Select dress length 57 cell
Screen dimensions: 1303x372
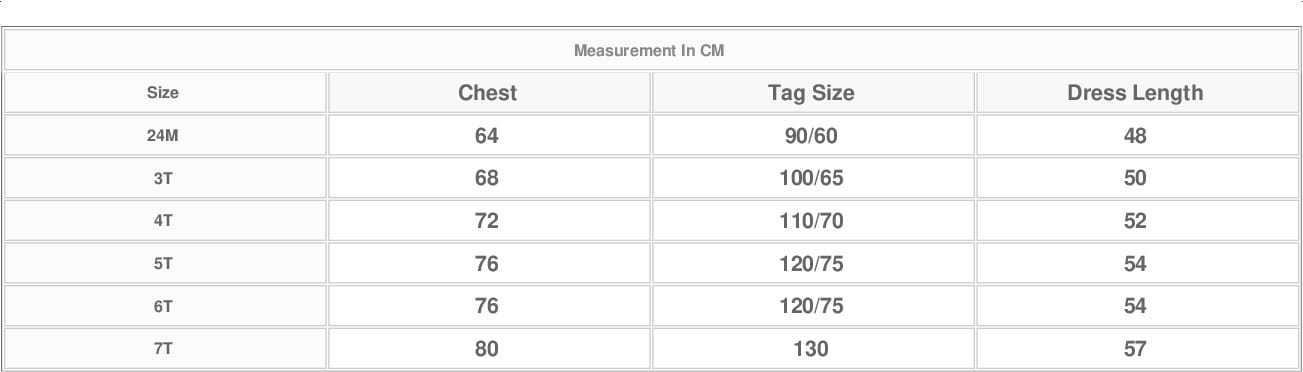pos(1136,349)
